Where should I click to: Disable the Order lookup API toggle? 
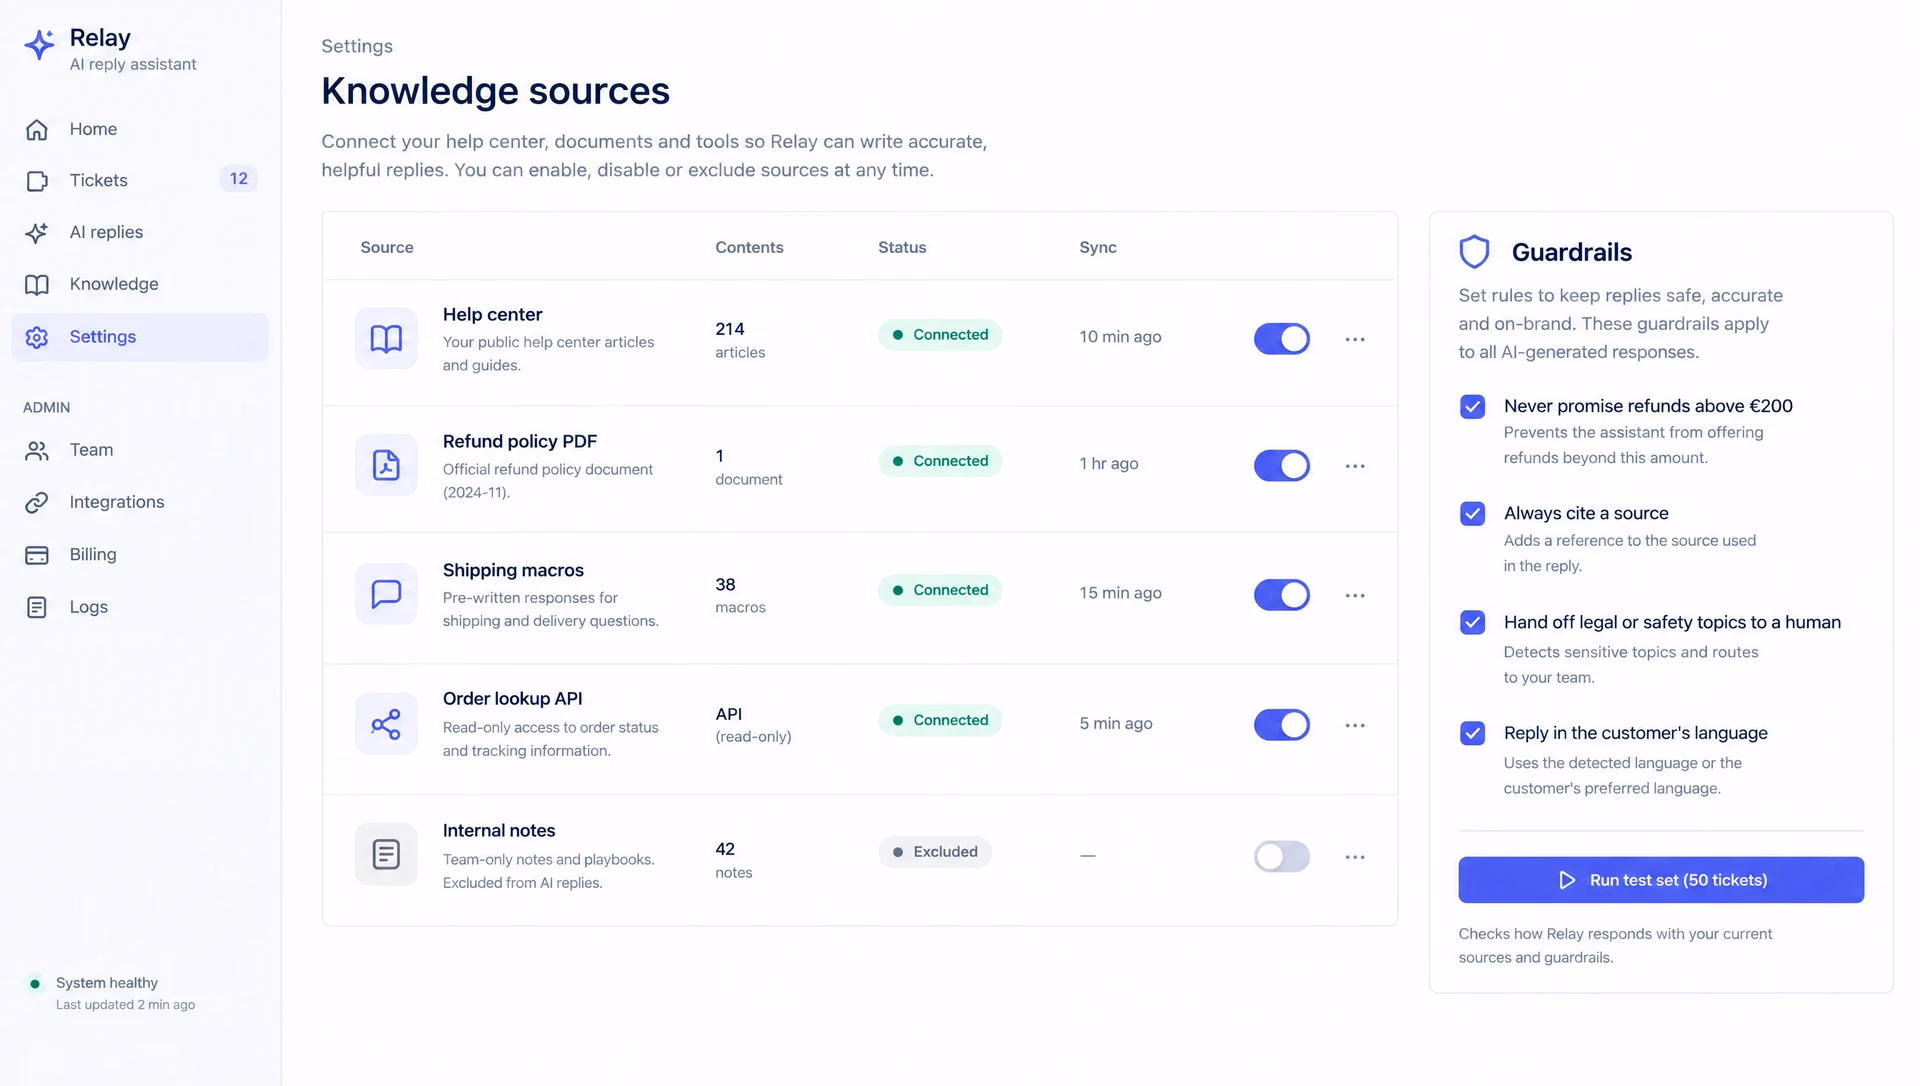pyautogui.click(x=1282, y=725)
